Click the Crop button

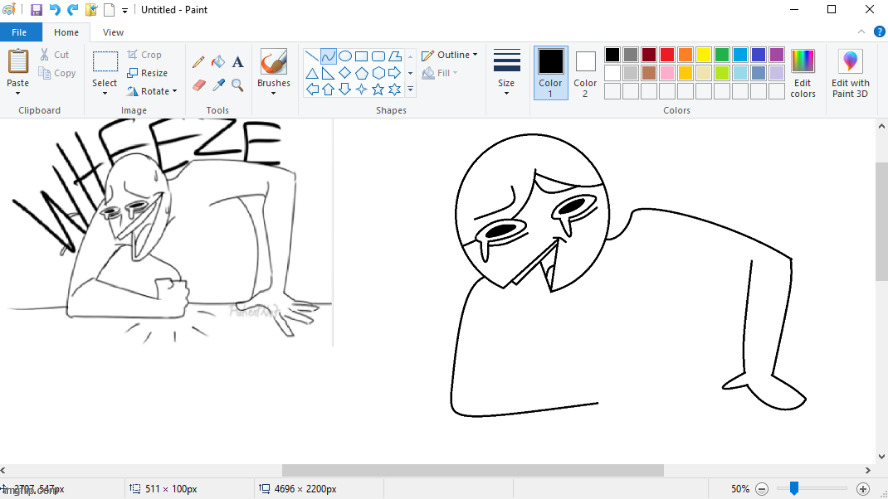click(x=144, y=54)
